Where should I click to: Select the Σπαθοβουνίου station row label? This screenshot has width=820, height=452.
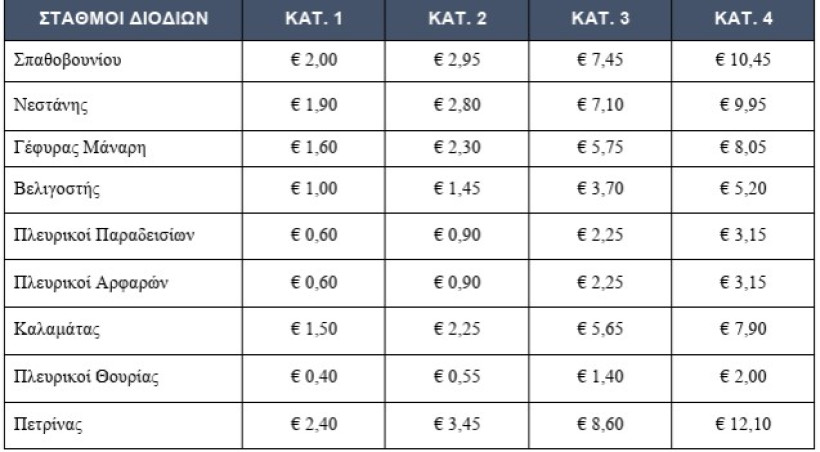[68, 60]
